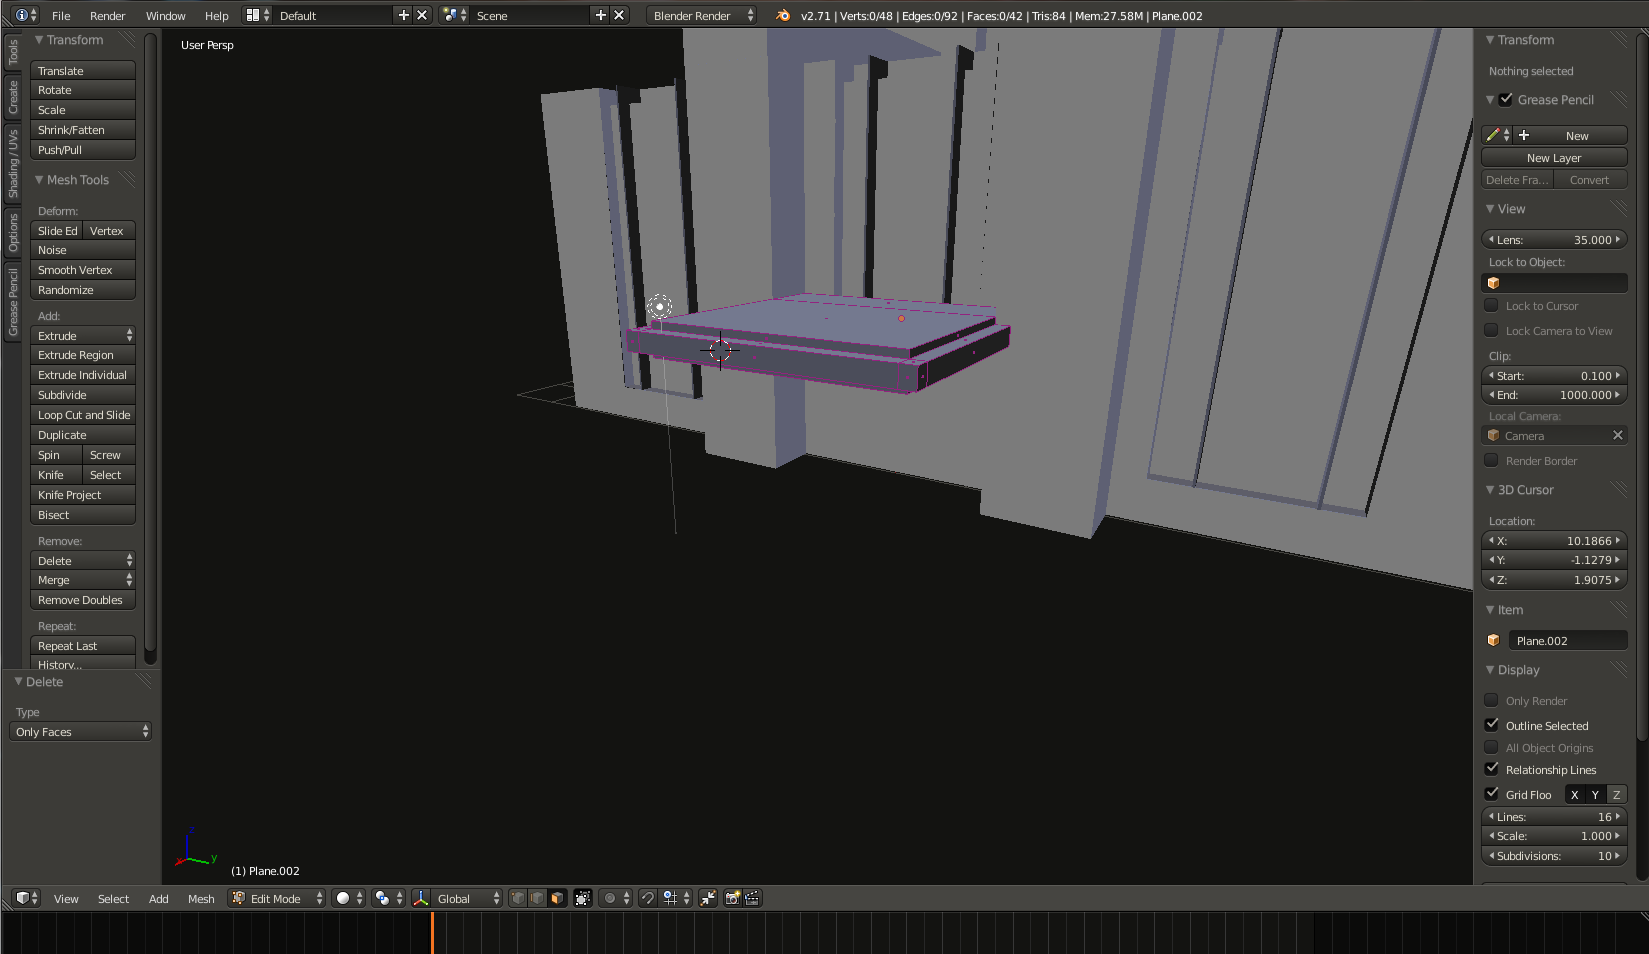Click the Lens 35.000 value slider
The width and height of the screenshot is (1649, 954).
[1553, 240]
